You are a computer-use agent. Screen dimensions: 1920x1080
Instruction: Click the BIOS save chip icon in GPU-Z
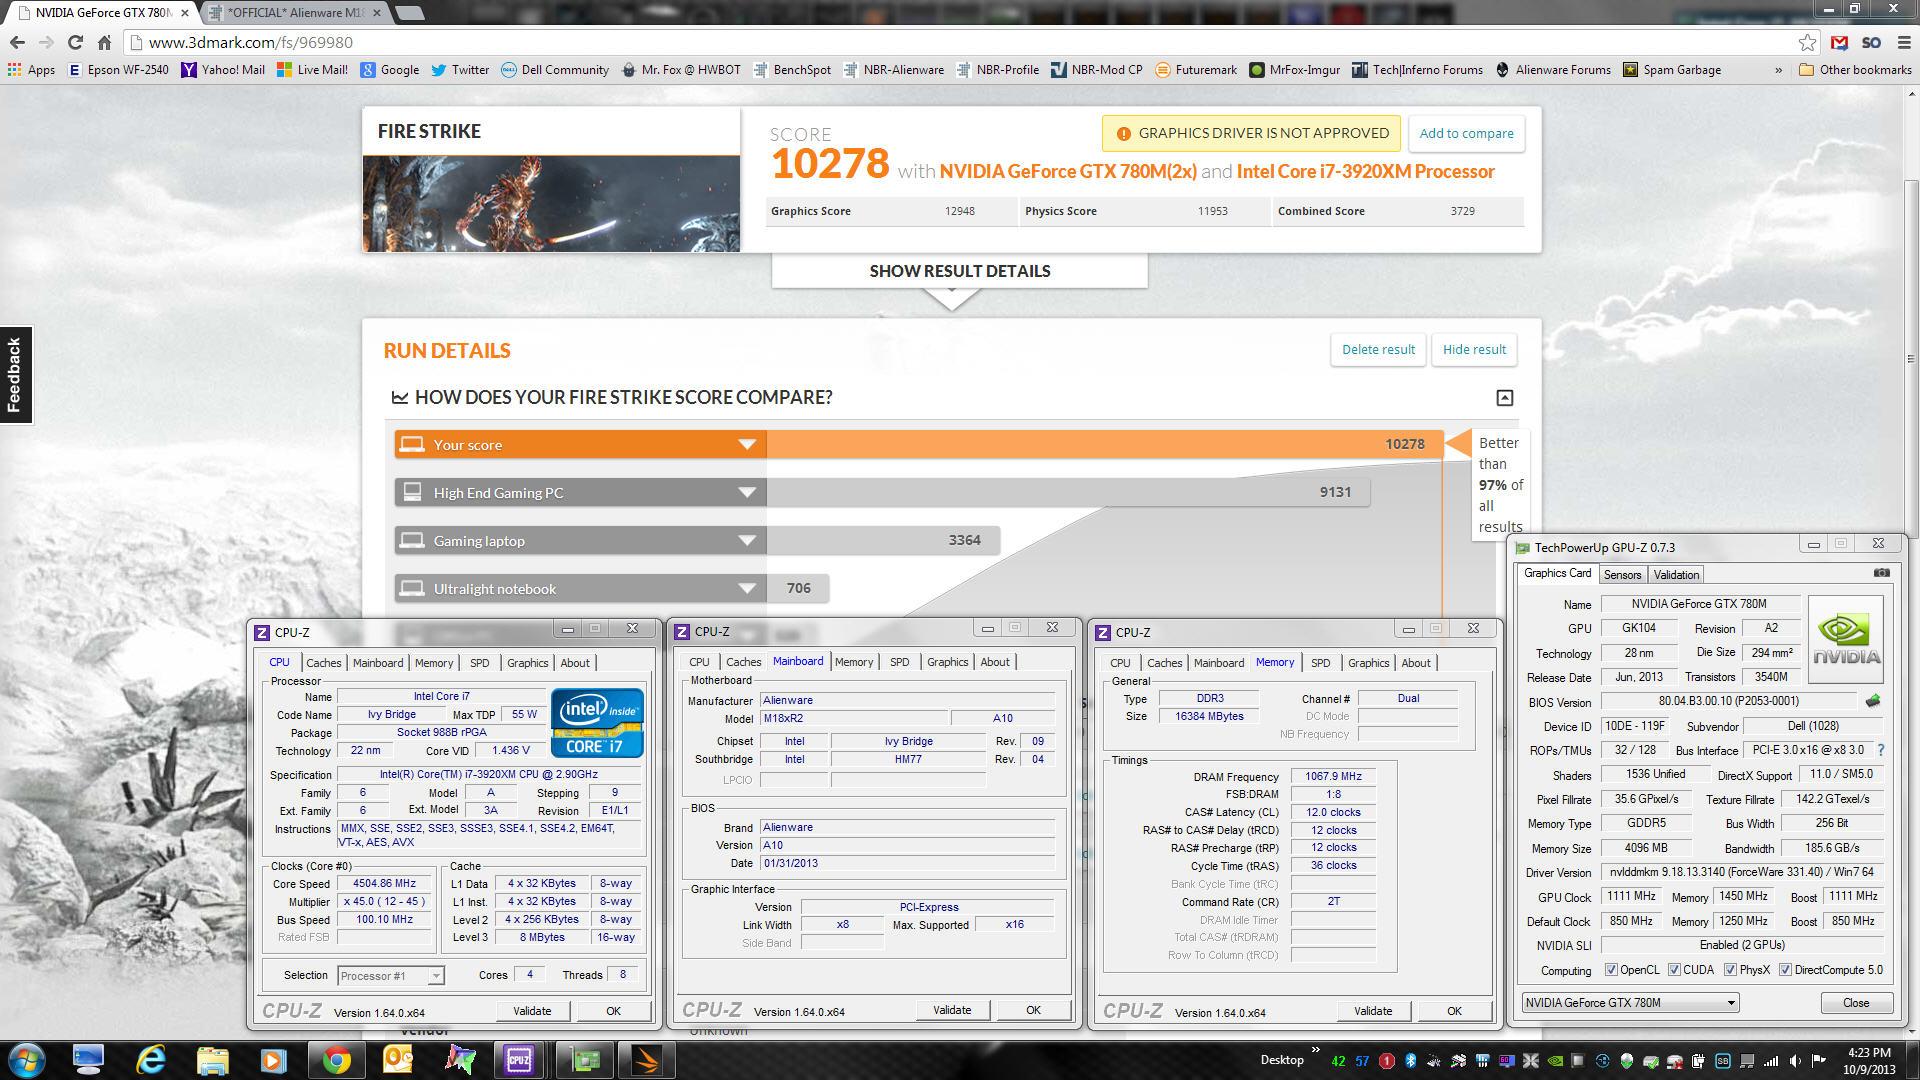tap(1873, 701)
